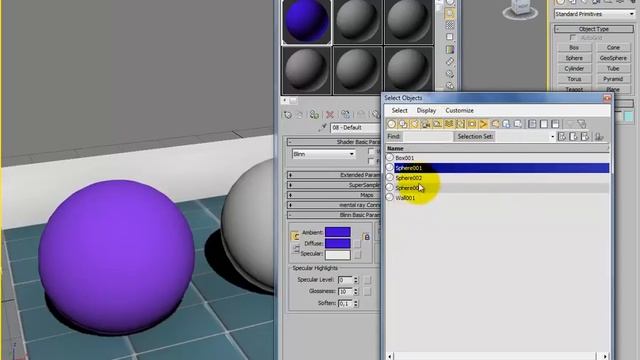
Task: Toggle Display Shapes filter in Select Objects
Action: pos(403,124)
